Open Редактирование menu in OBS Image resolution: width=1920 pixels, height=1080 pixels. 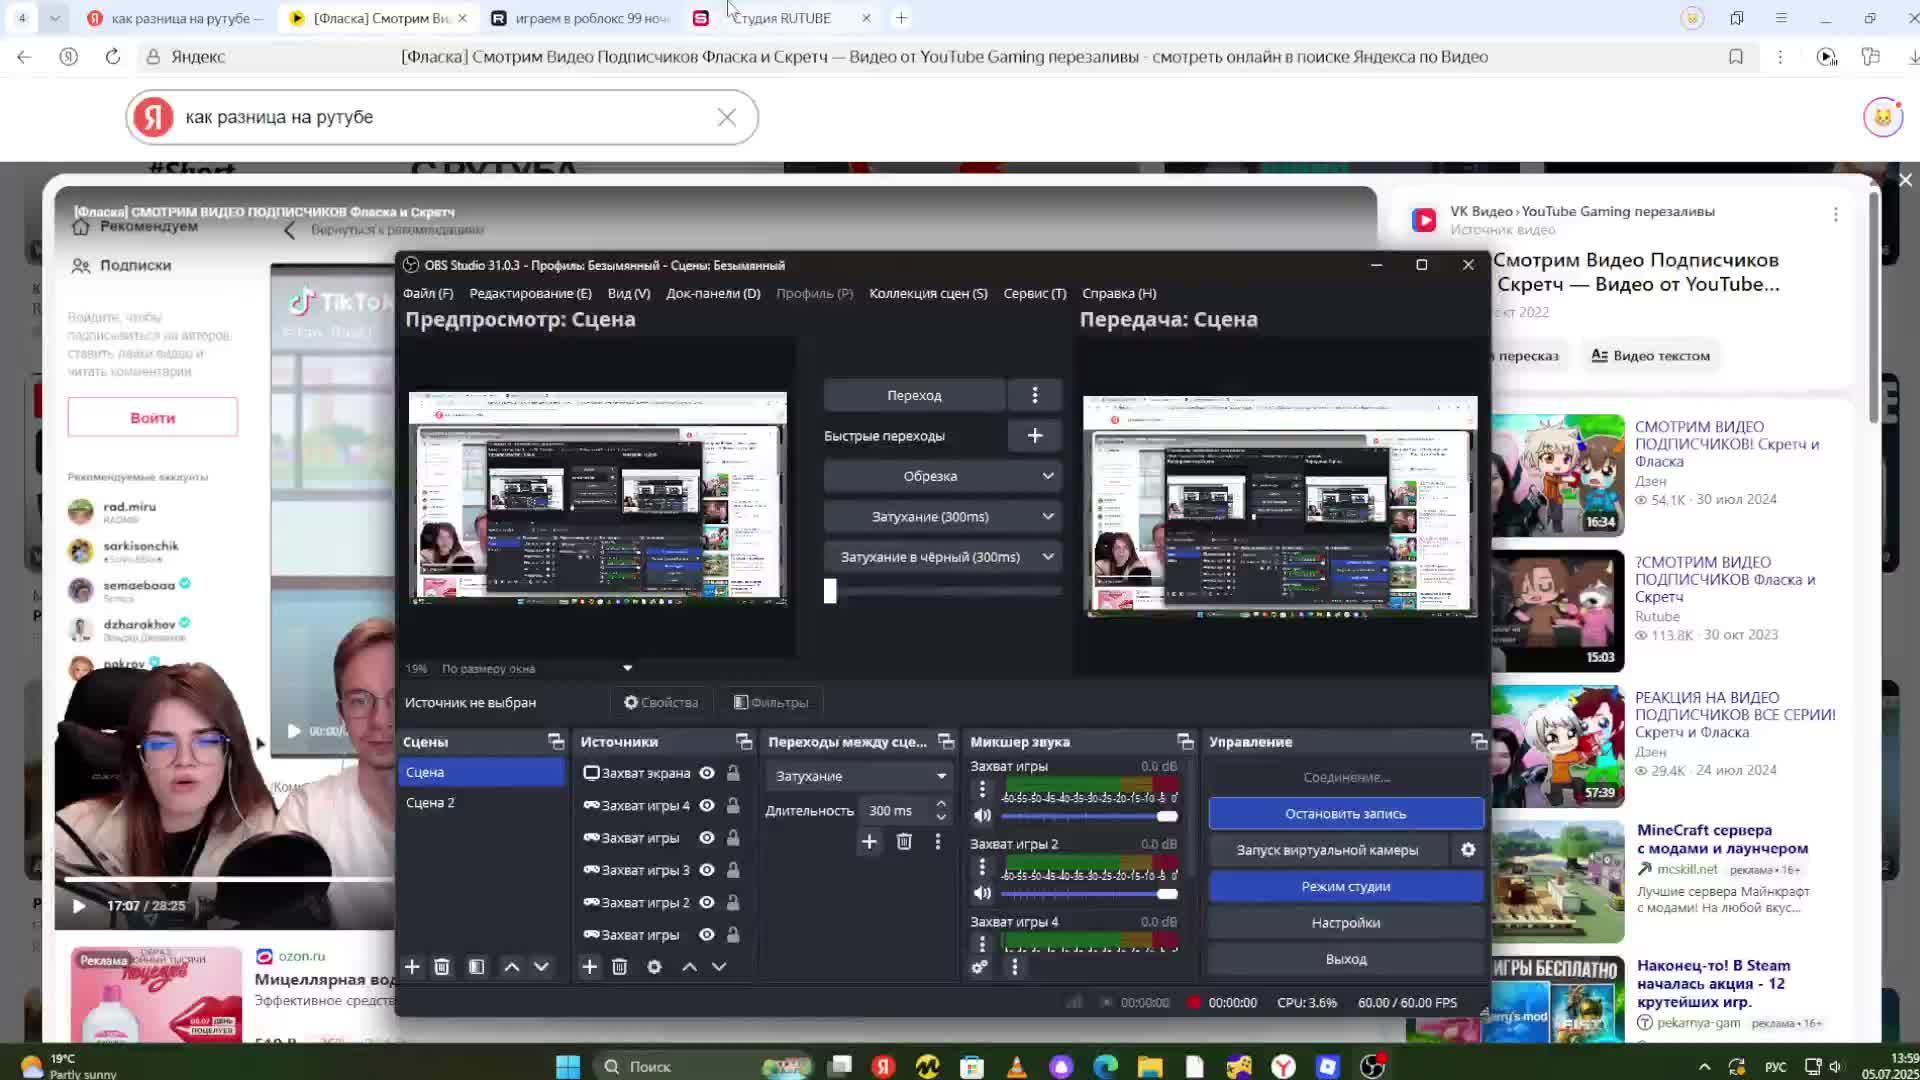coord(530,293)
